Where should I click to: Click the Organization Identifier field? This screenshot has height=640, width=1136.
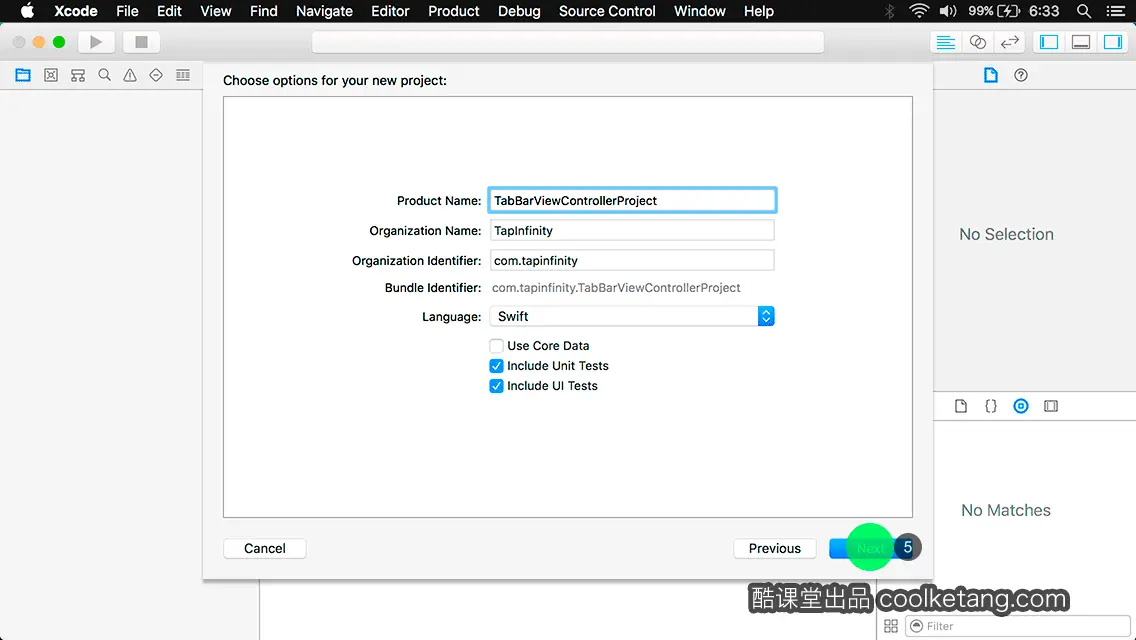pyautogui.click(x=632, y=260)
